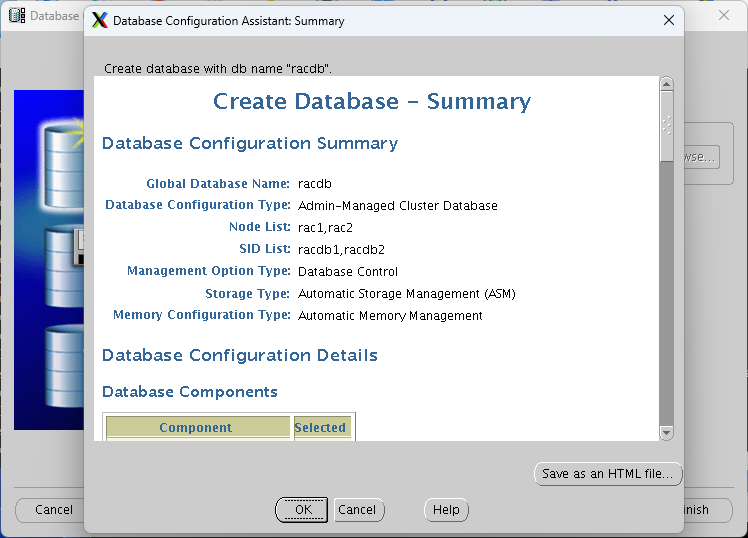Click the Memory Configuration Type label
This screenshot has height=538, width=748.
tap(202, 315)
